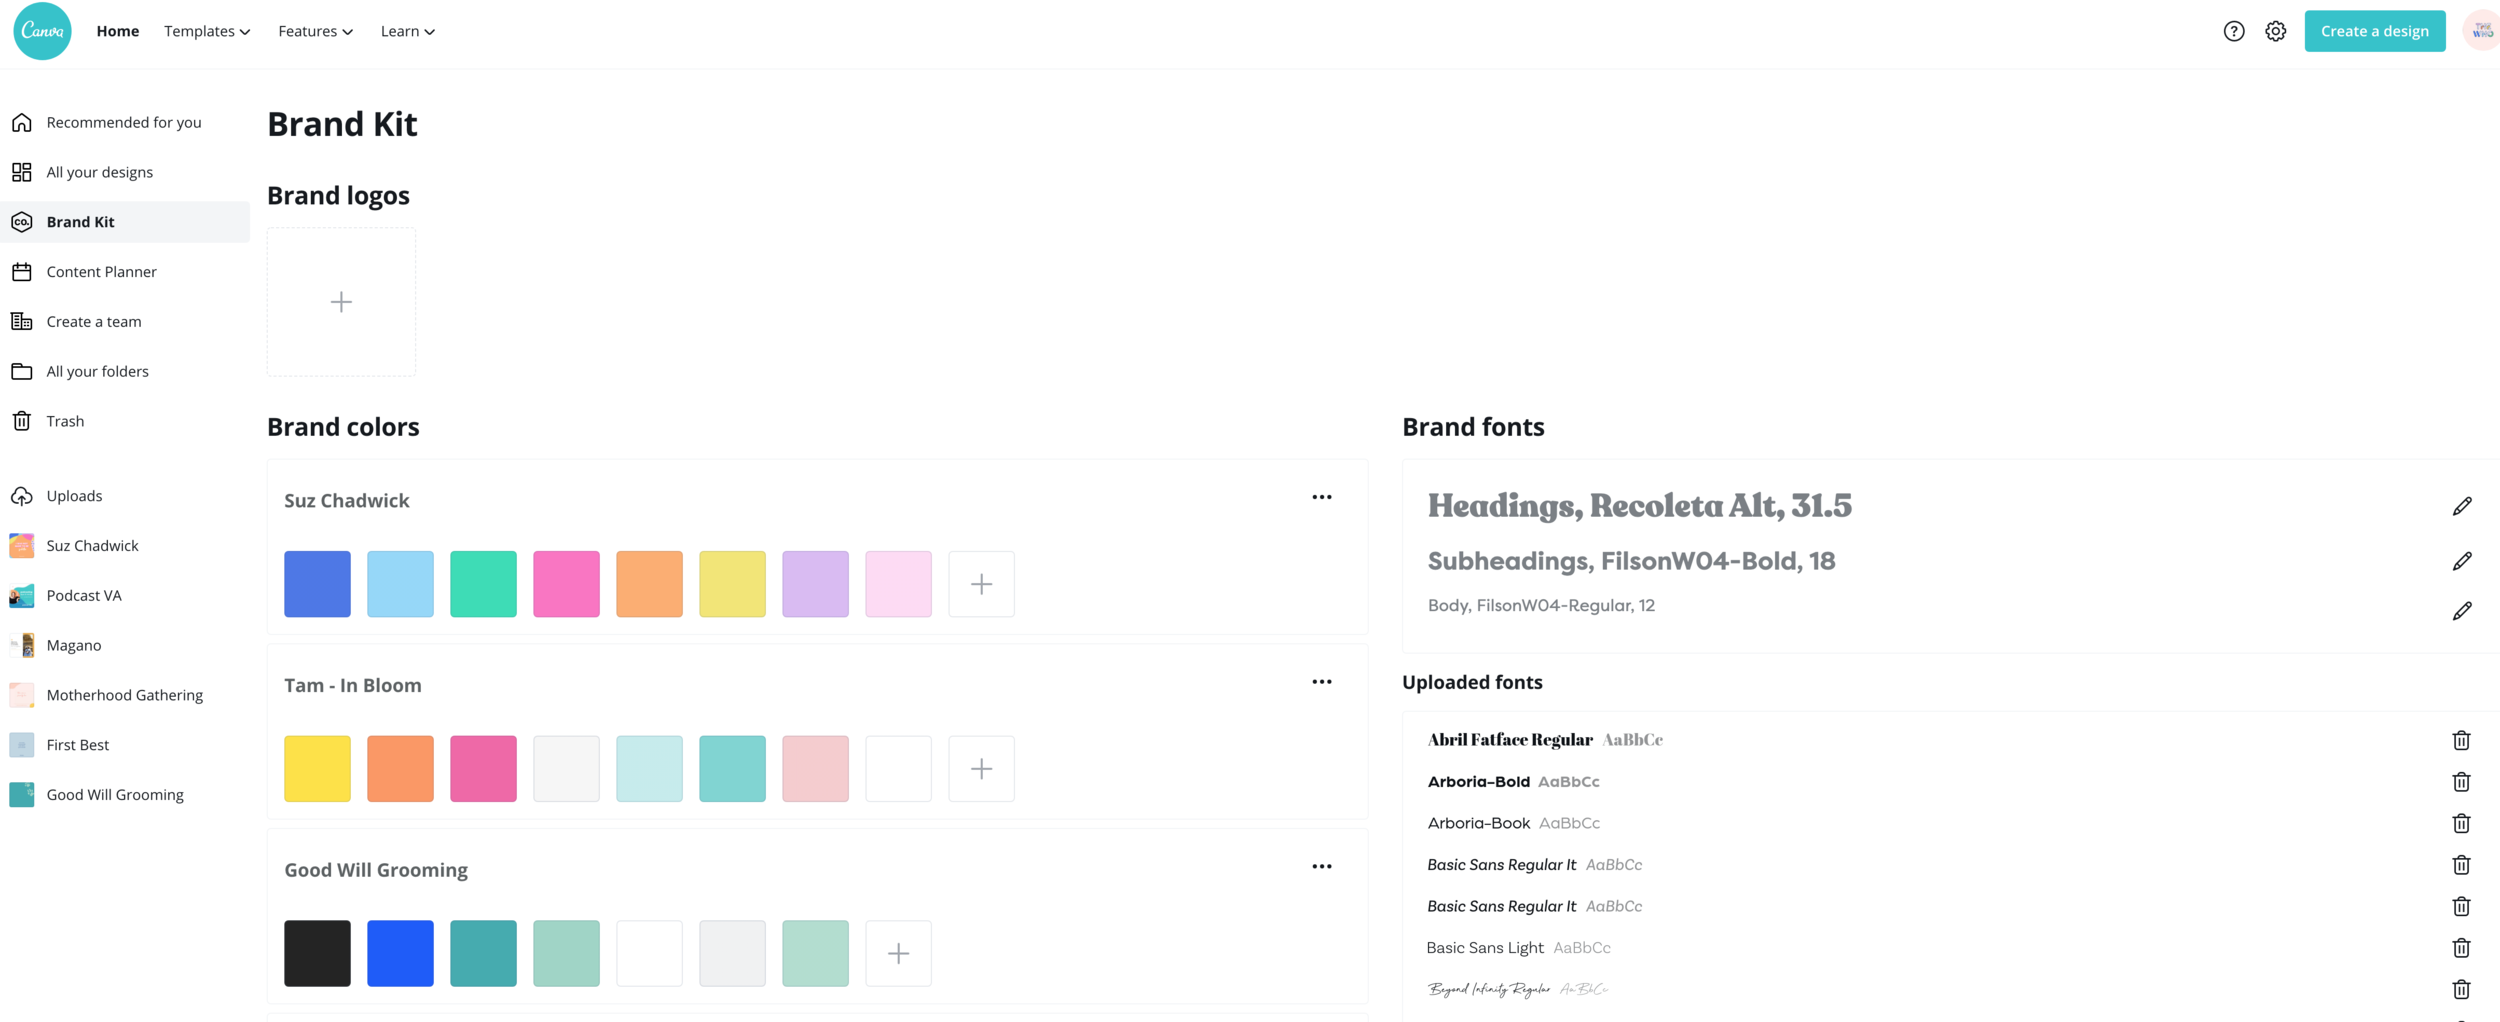Click Headings, Recoleta Alt, 31.5 text

[x=1639, y=506]
